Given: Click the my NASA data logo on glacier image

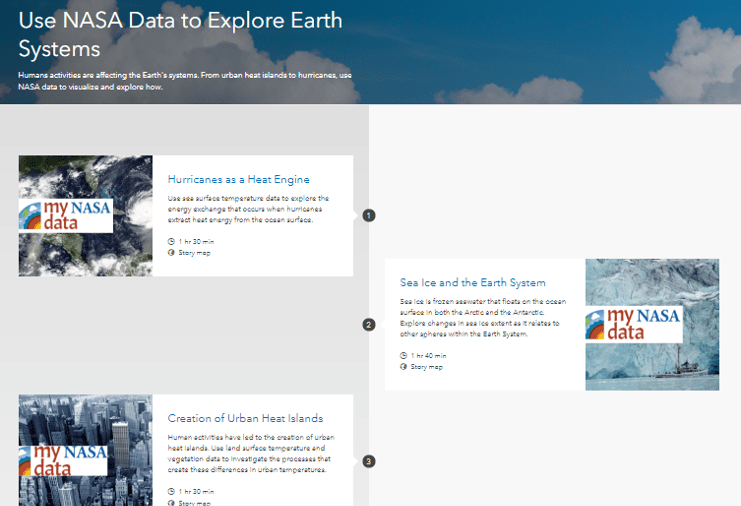Looking at the screenshot, I should (634, 324).
